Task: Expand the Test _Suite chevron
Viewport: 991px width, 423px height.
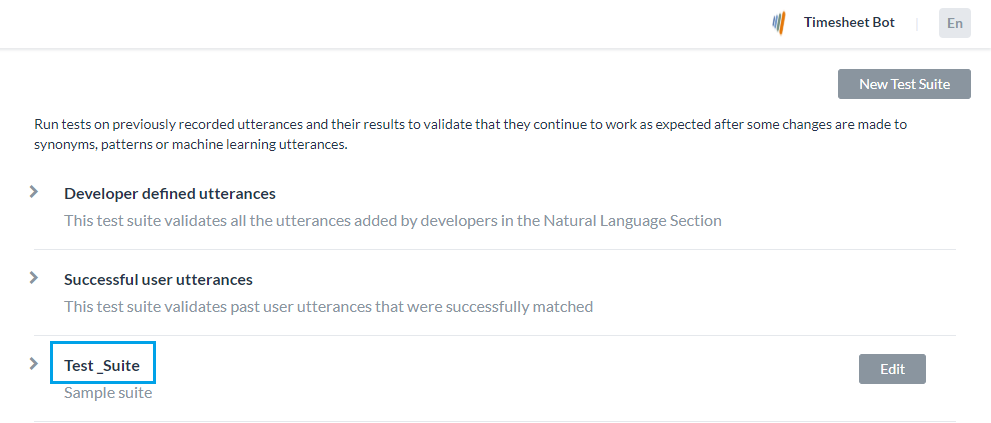Action: point(34,363)
